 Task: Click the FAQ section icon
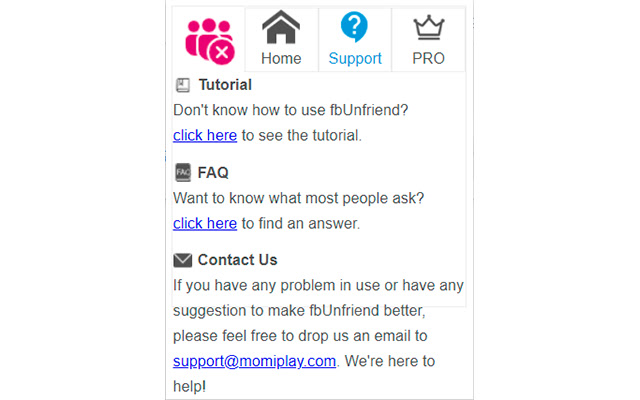[182, 172]
